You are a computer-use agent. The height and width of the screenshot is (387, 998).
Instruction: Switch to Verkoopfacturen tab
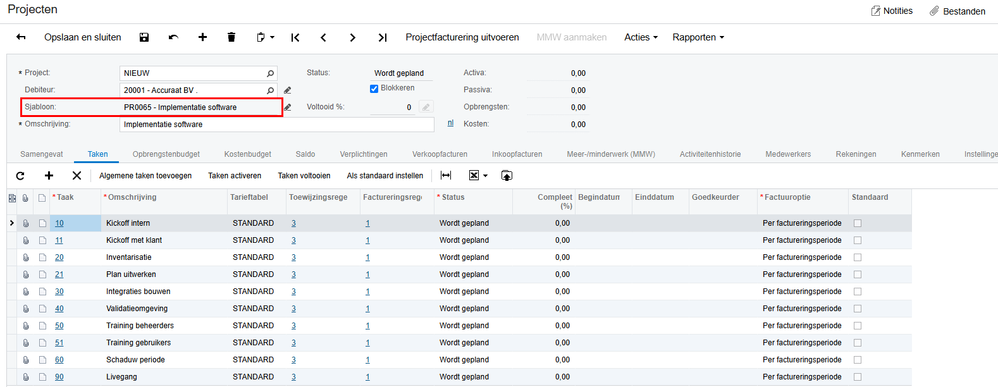point(440,154)
